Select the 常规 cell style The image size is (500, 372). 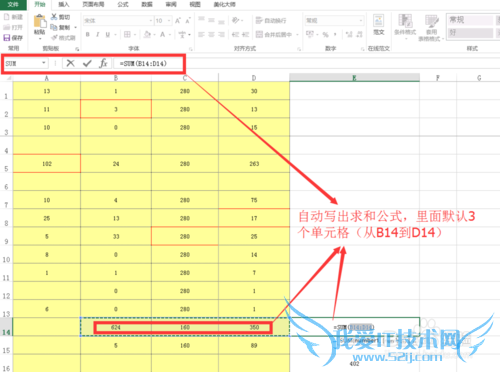pyautogui.click(x=470, y=20)
